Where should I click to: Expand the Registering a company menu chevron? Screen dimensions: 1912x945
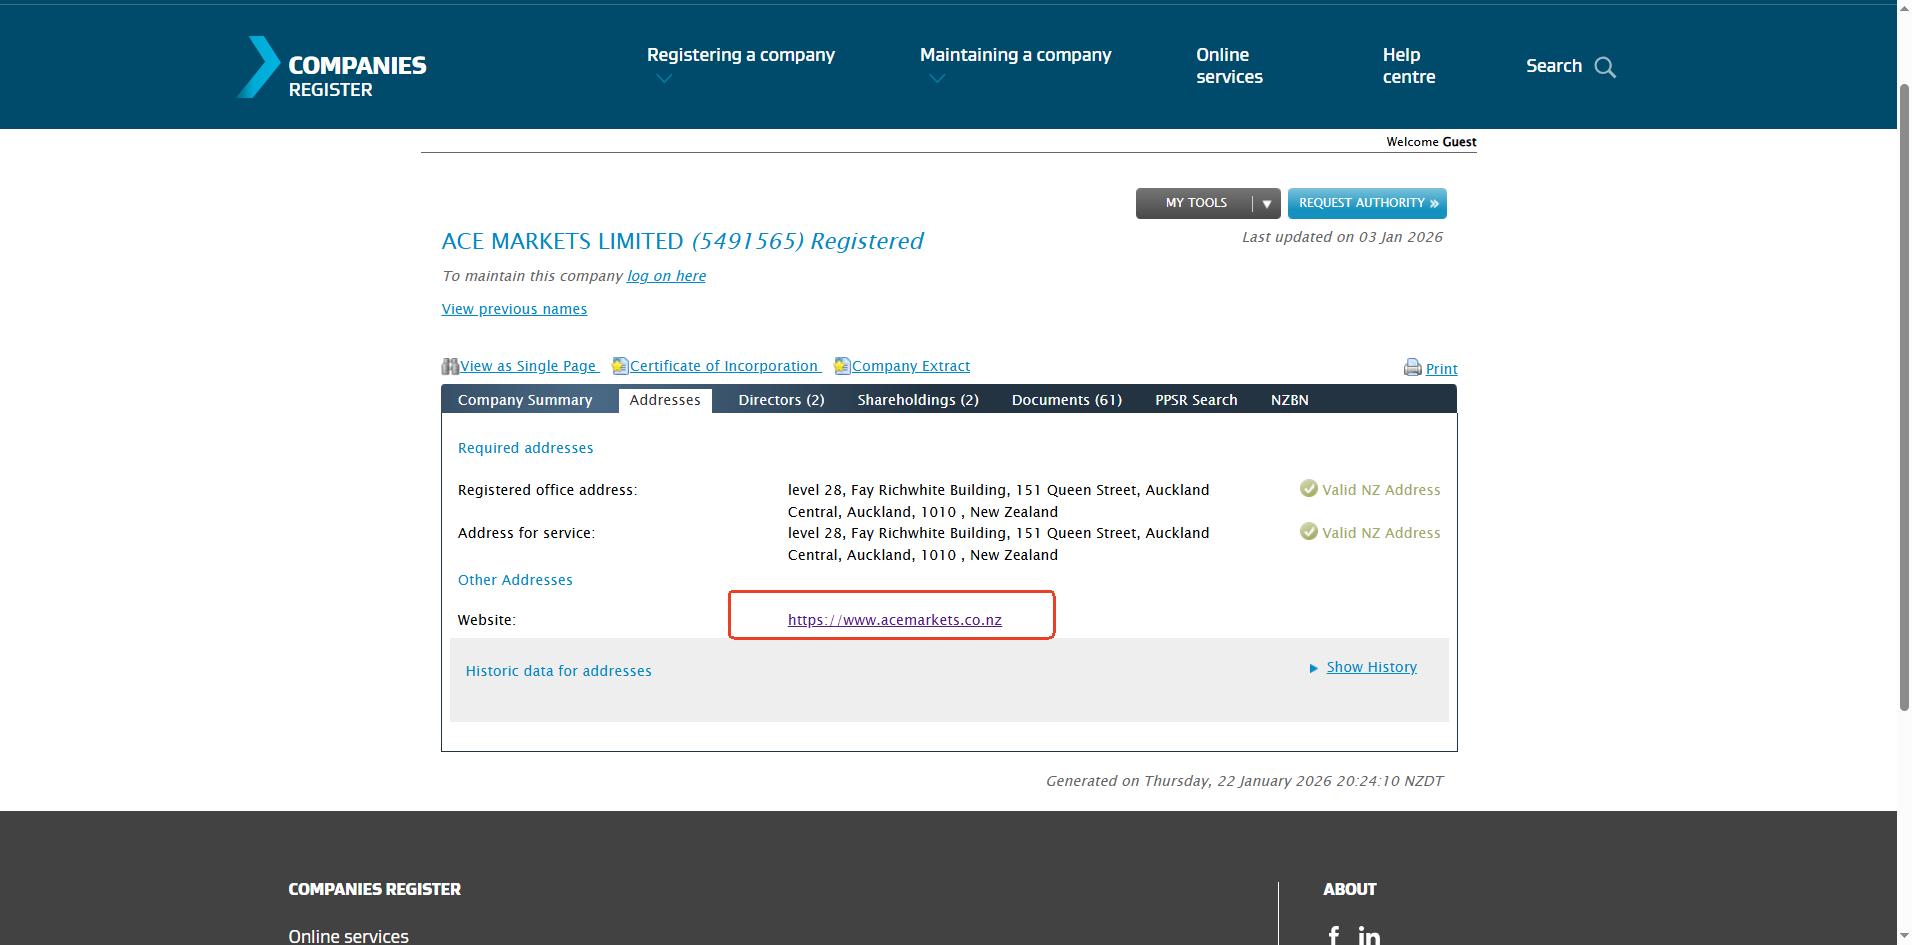[x=664, y=79]
